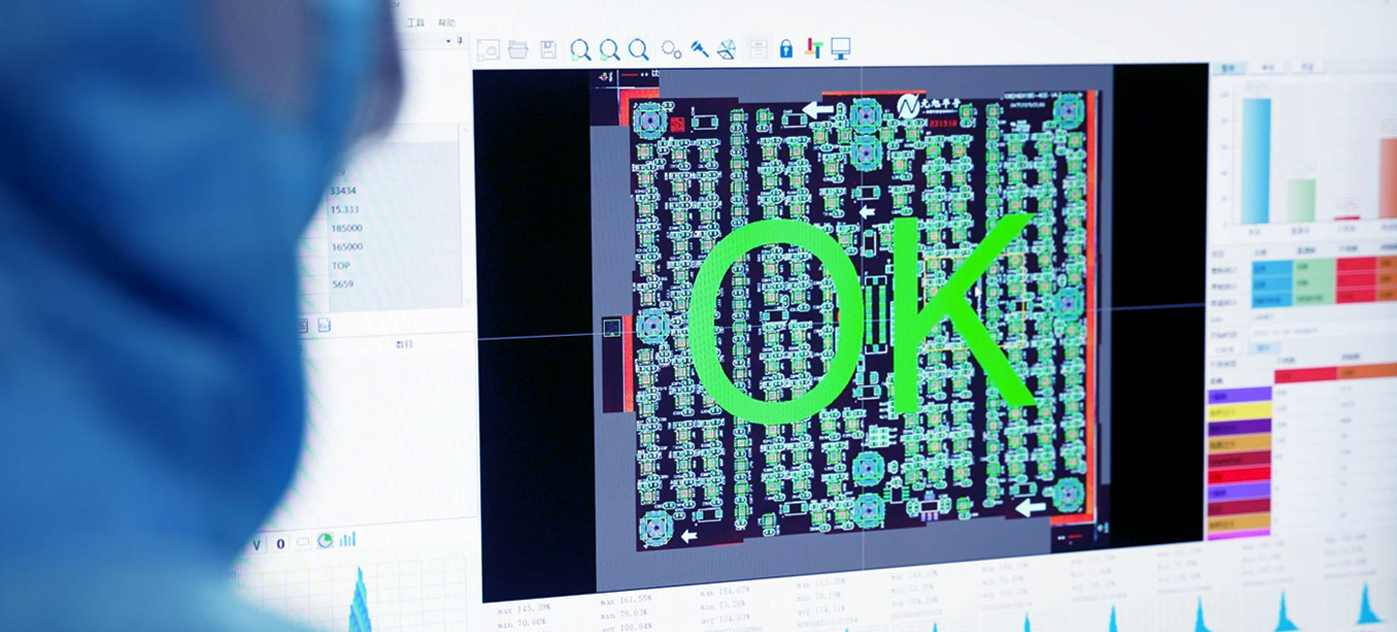Click the green bar in chart
Image resolution: width=1397 pixels, height=632 pixels.
tap(1301, 200)
